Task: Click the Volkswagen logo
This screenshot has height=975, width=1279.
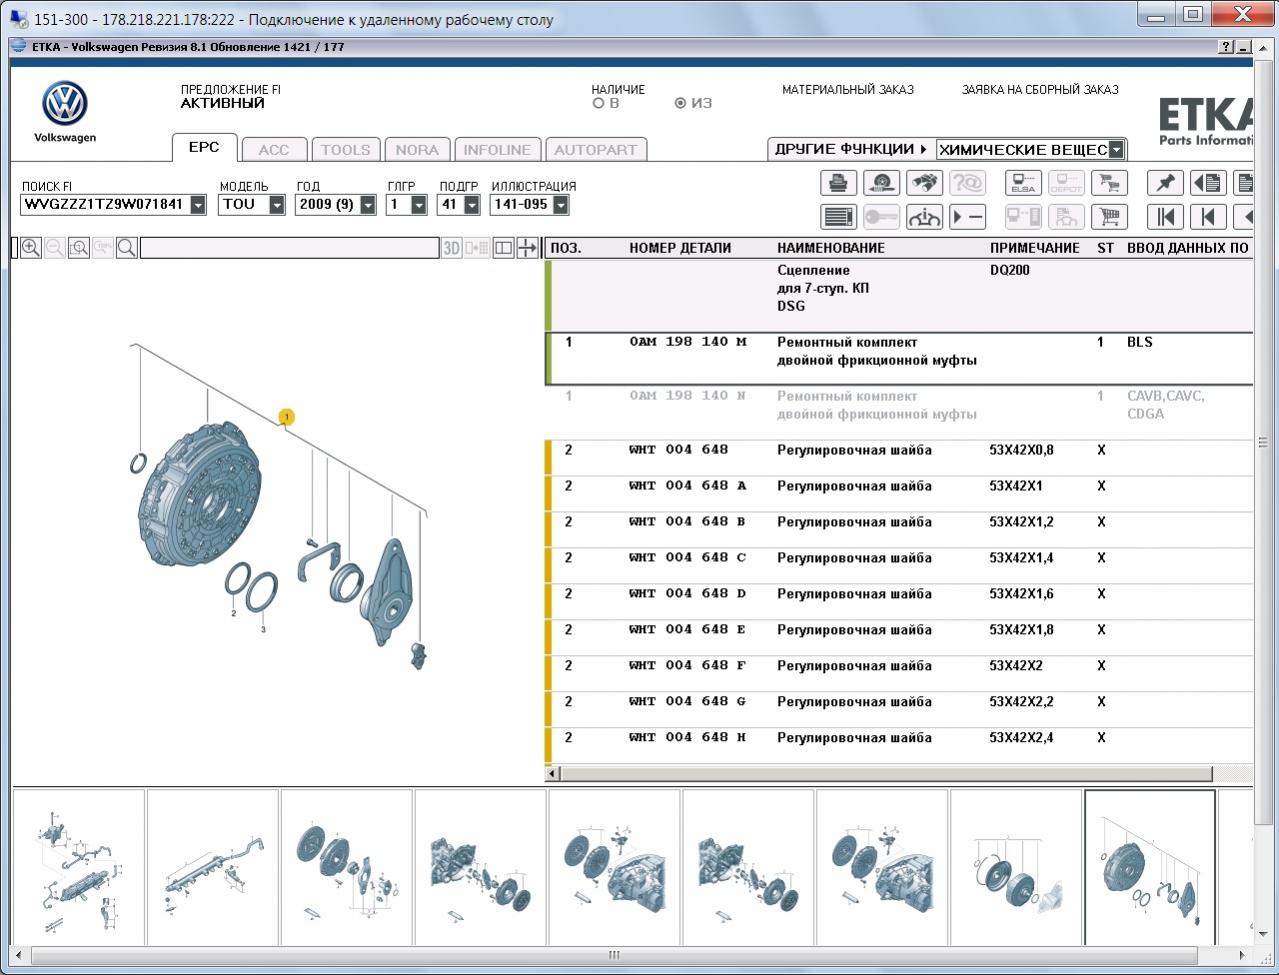Action: tap(65, 104)
